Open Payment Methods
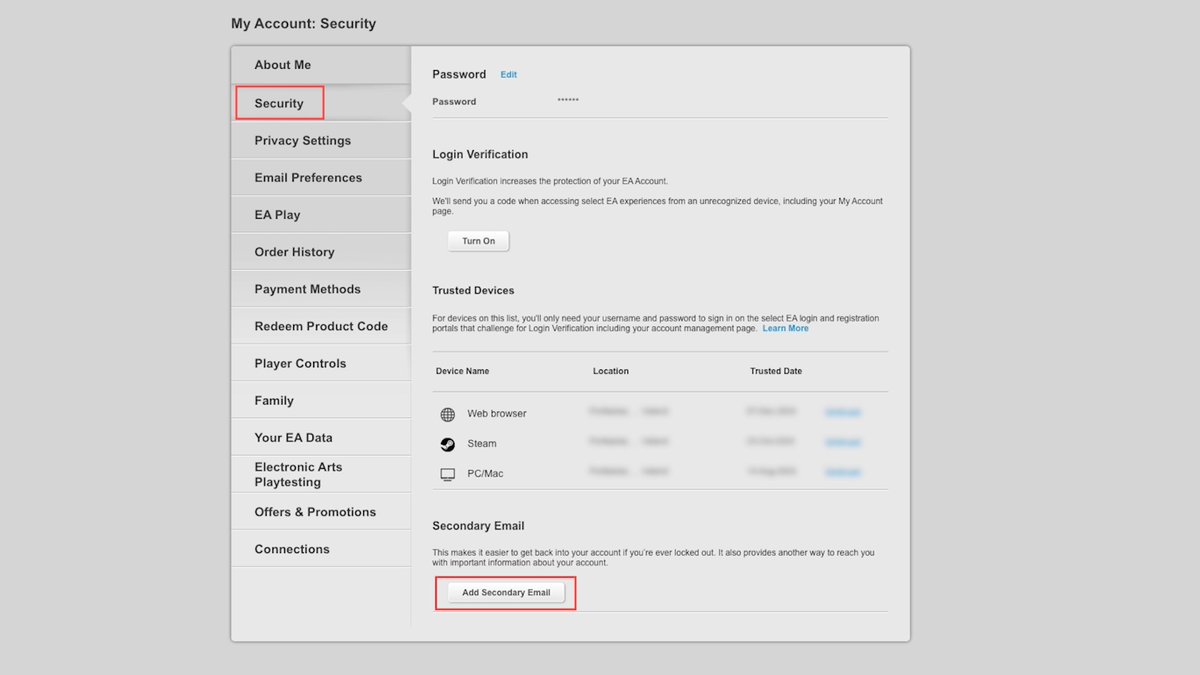Image resolution: width=1200 pixels, height=675 pixels. click(x=321, y=289)
